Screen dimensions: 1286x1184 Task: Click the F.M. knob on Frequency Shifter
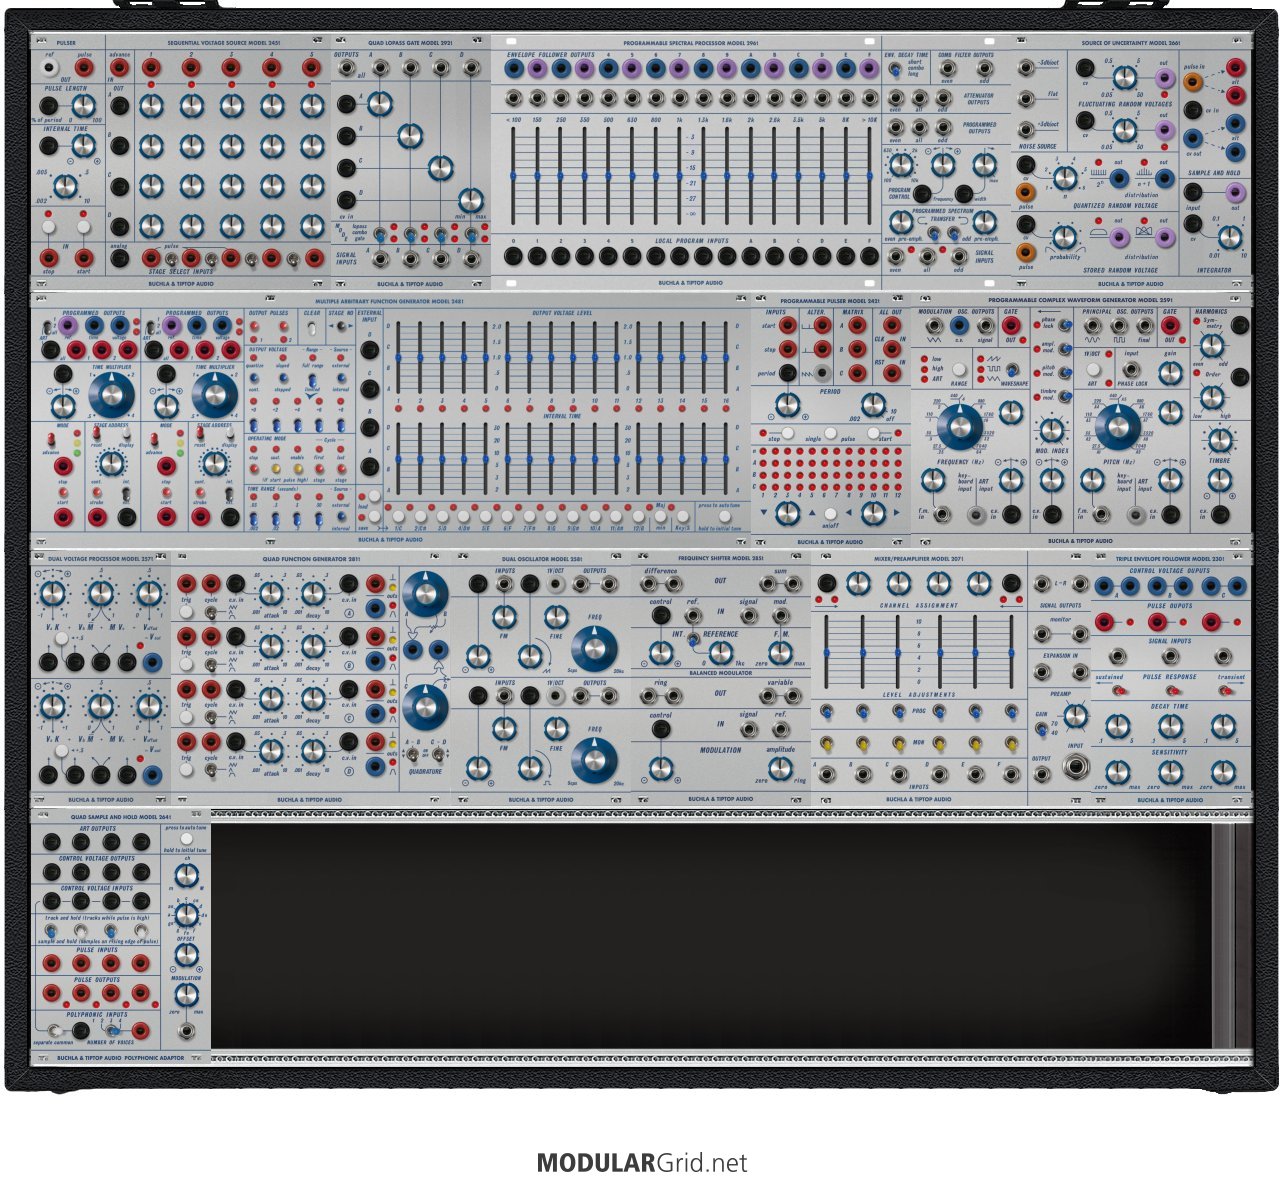(x=780, y=654)
